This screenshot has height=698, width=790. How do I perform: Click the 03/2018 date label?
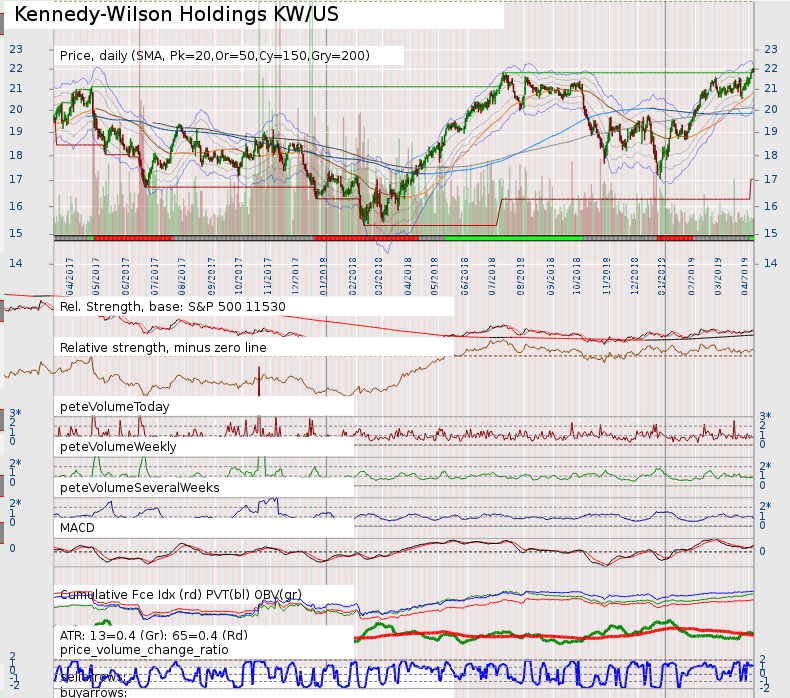[x=378, y=276]
